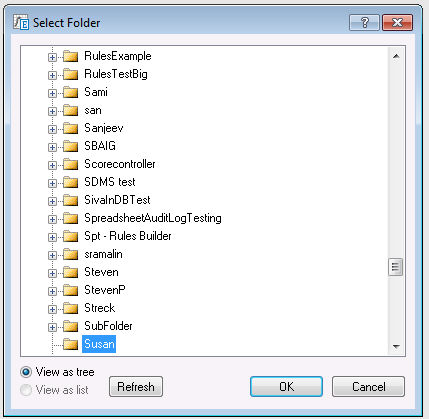Click the Select Folder title bar icon
Viewport: 429px width, 419px height.
pos(21,23)
